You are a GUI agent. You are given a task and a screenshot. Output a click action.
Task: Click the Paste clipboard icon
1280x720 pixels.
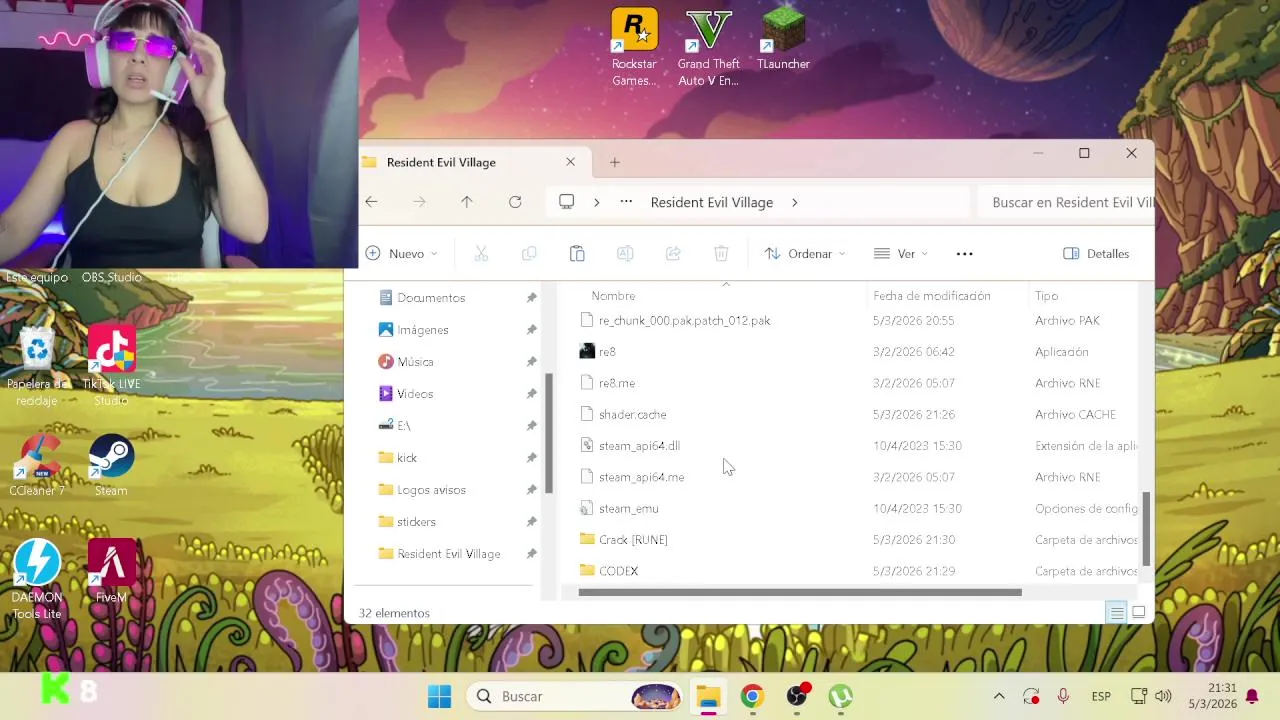577,254
